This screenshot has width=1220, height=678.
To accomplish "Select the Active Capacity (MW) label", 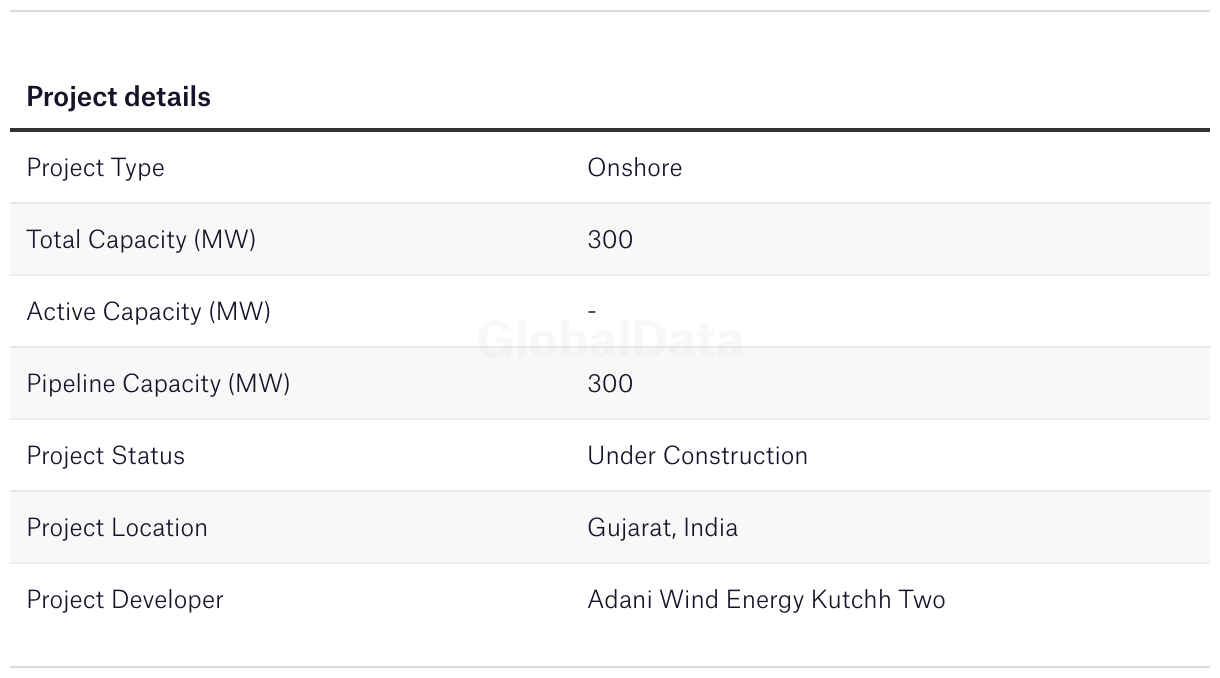I will tap(148, 312).
